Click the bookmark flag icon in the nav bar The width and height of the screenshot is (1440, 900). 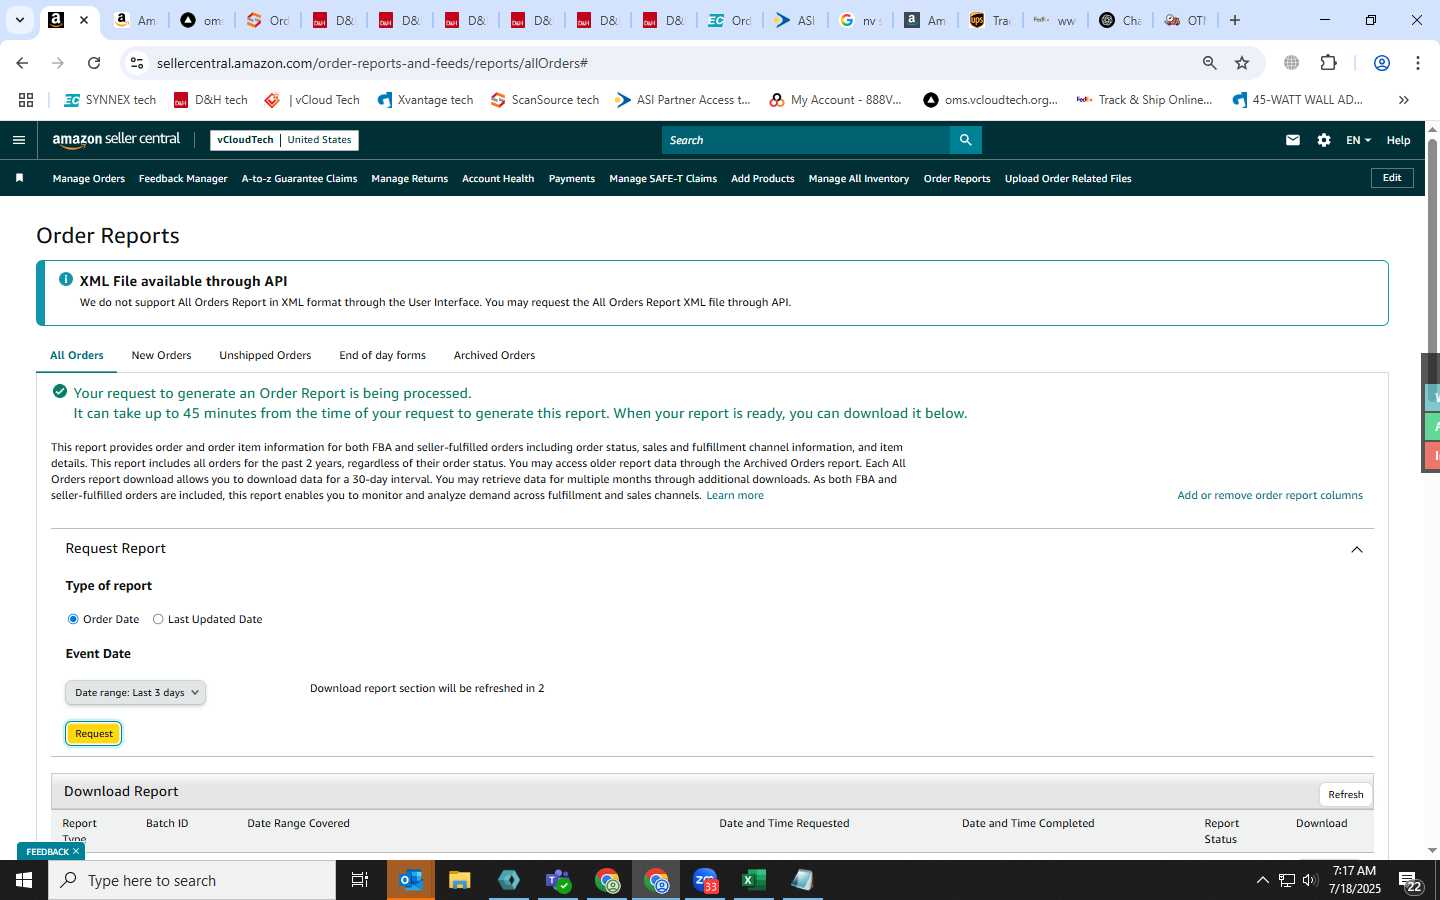(x=19, y=178)
